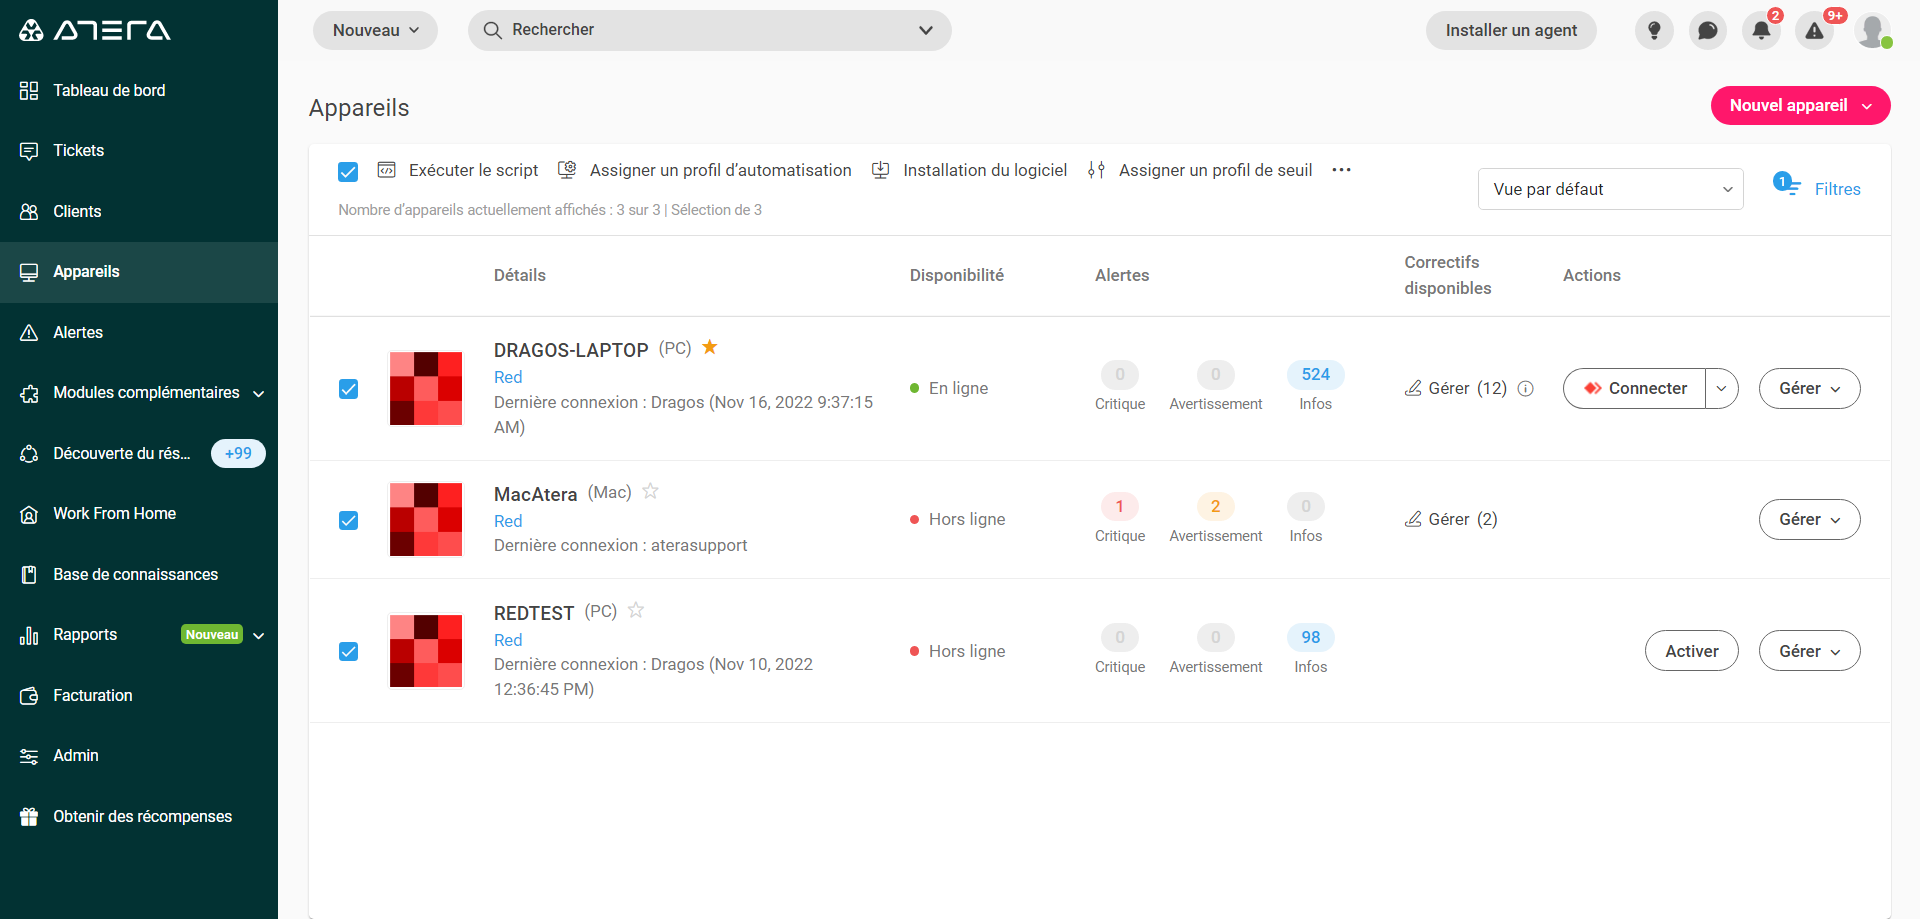Viewport: 1920px width, 919px height.
Task: Open the chat bubble icon
Action: (x=1708, y=30)
